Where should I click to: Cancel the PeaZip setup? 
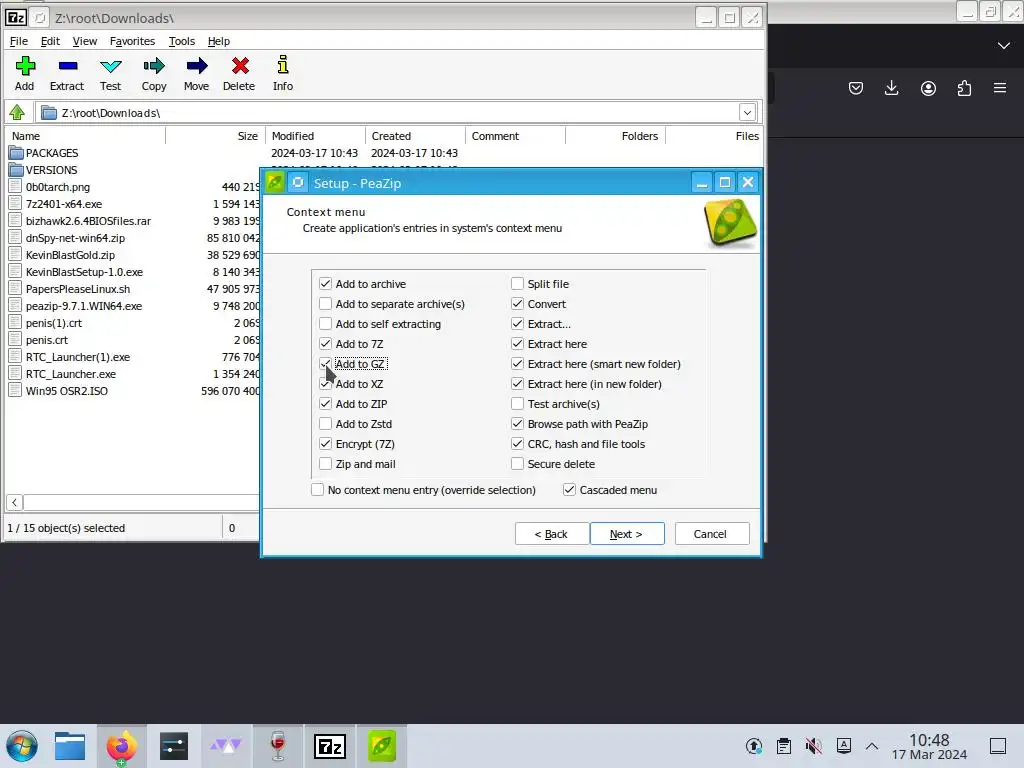tap(712, 534)
